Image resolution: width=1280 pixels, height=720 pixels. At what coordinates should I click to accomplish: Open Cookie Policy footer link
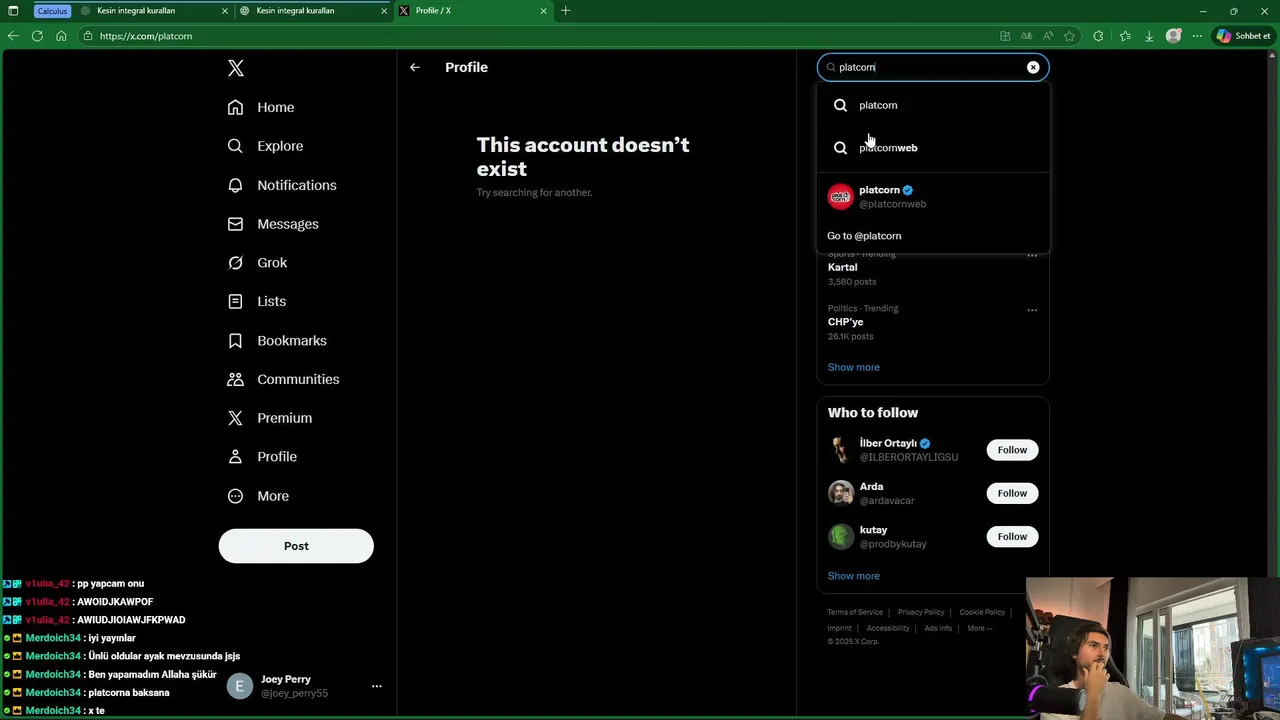click(982, 612)
